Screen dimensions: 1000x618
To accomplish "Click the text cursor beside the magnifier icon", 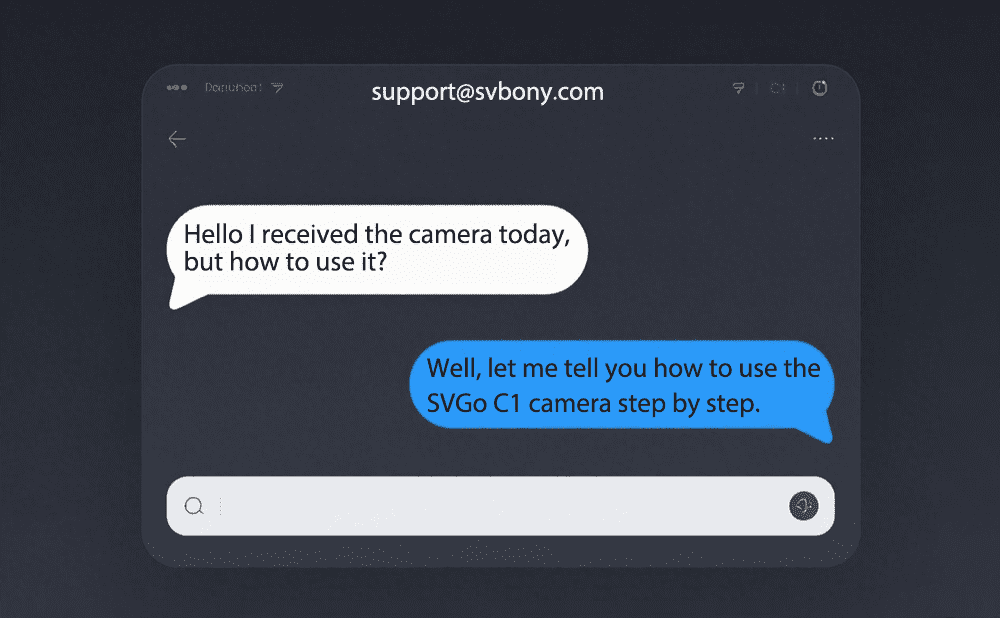I will coord(220,506).
